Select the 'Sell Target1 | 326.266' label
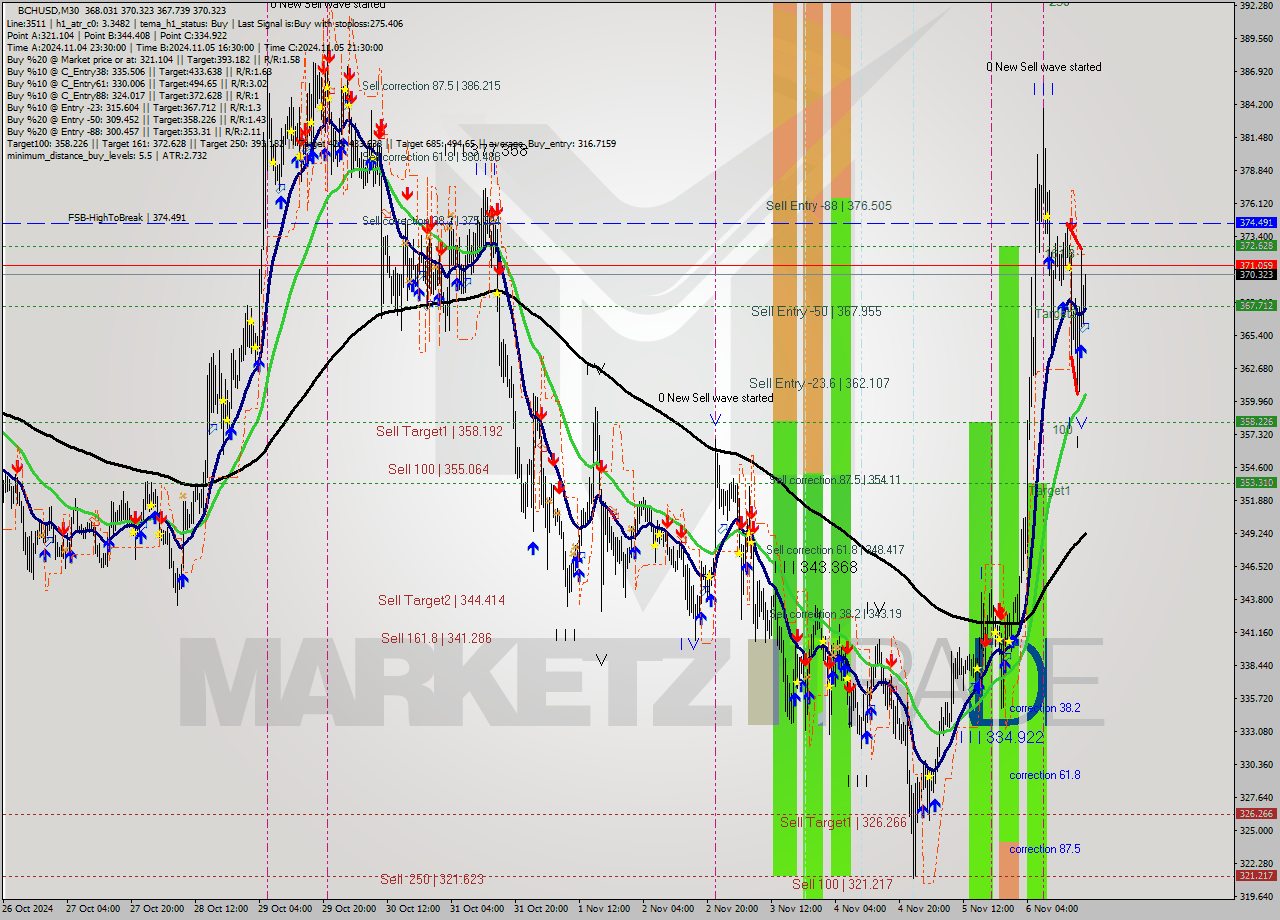 coord(843,822)
